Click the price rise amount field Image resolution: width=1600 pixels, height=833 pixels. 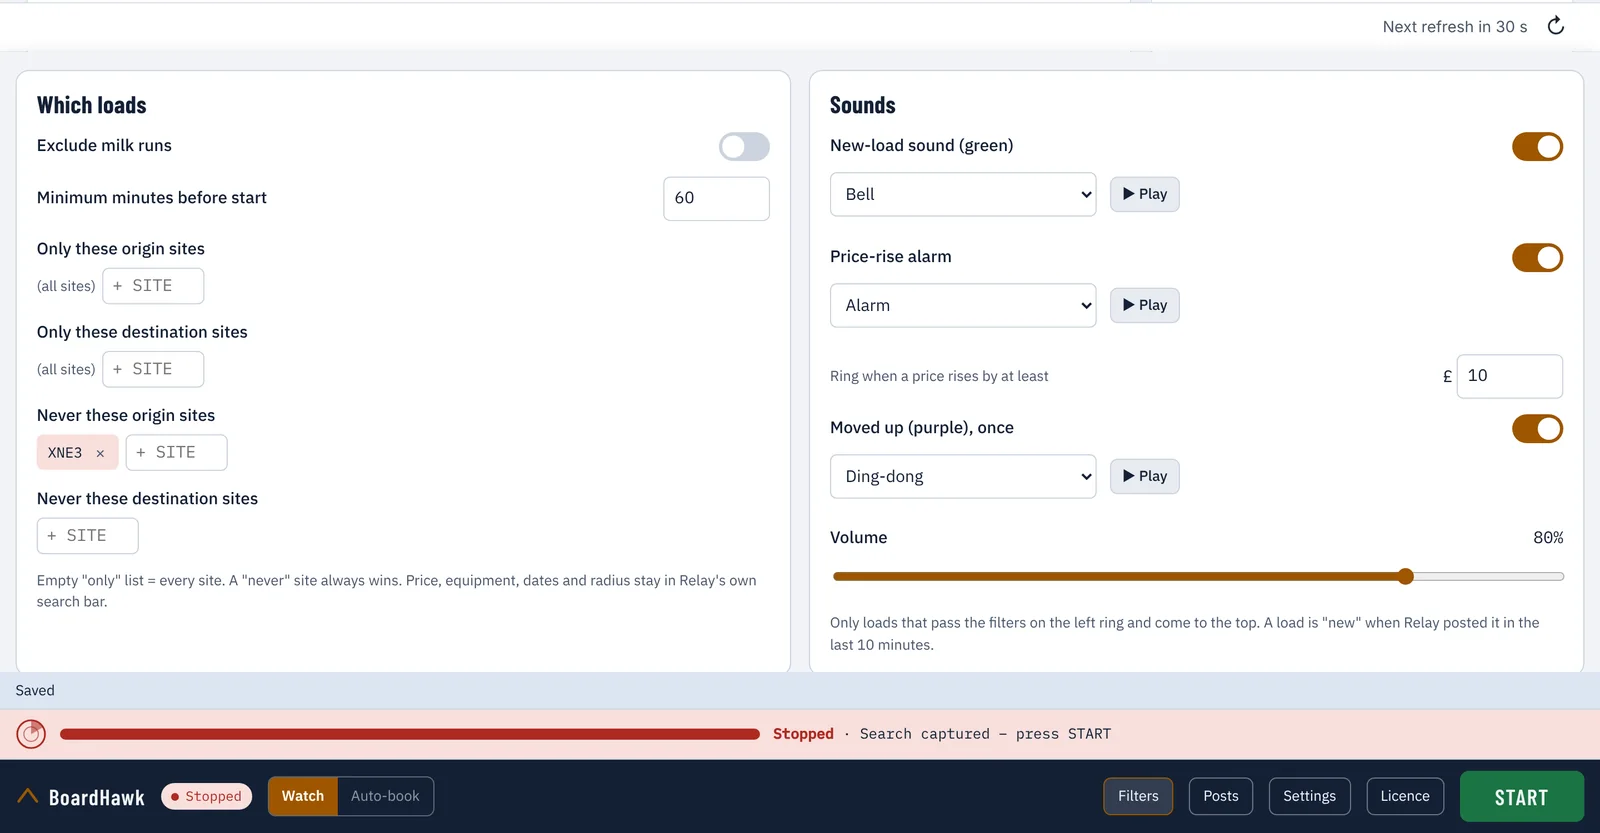(x=1509, y=376)
